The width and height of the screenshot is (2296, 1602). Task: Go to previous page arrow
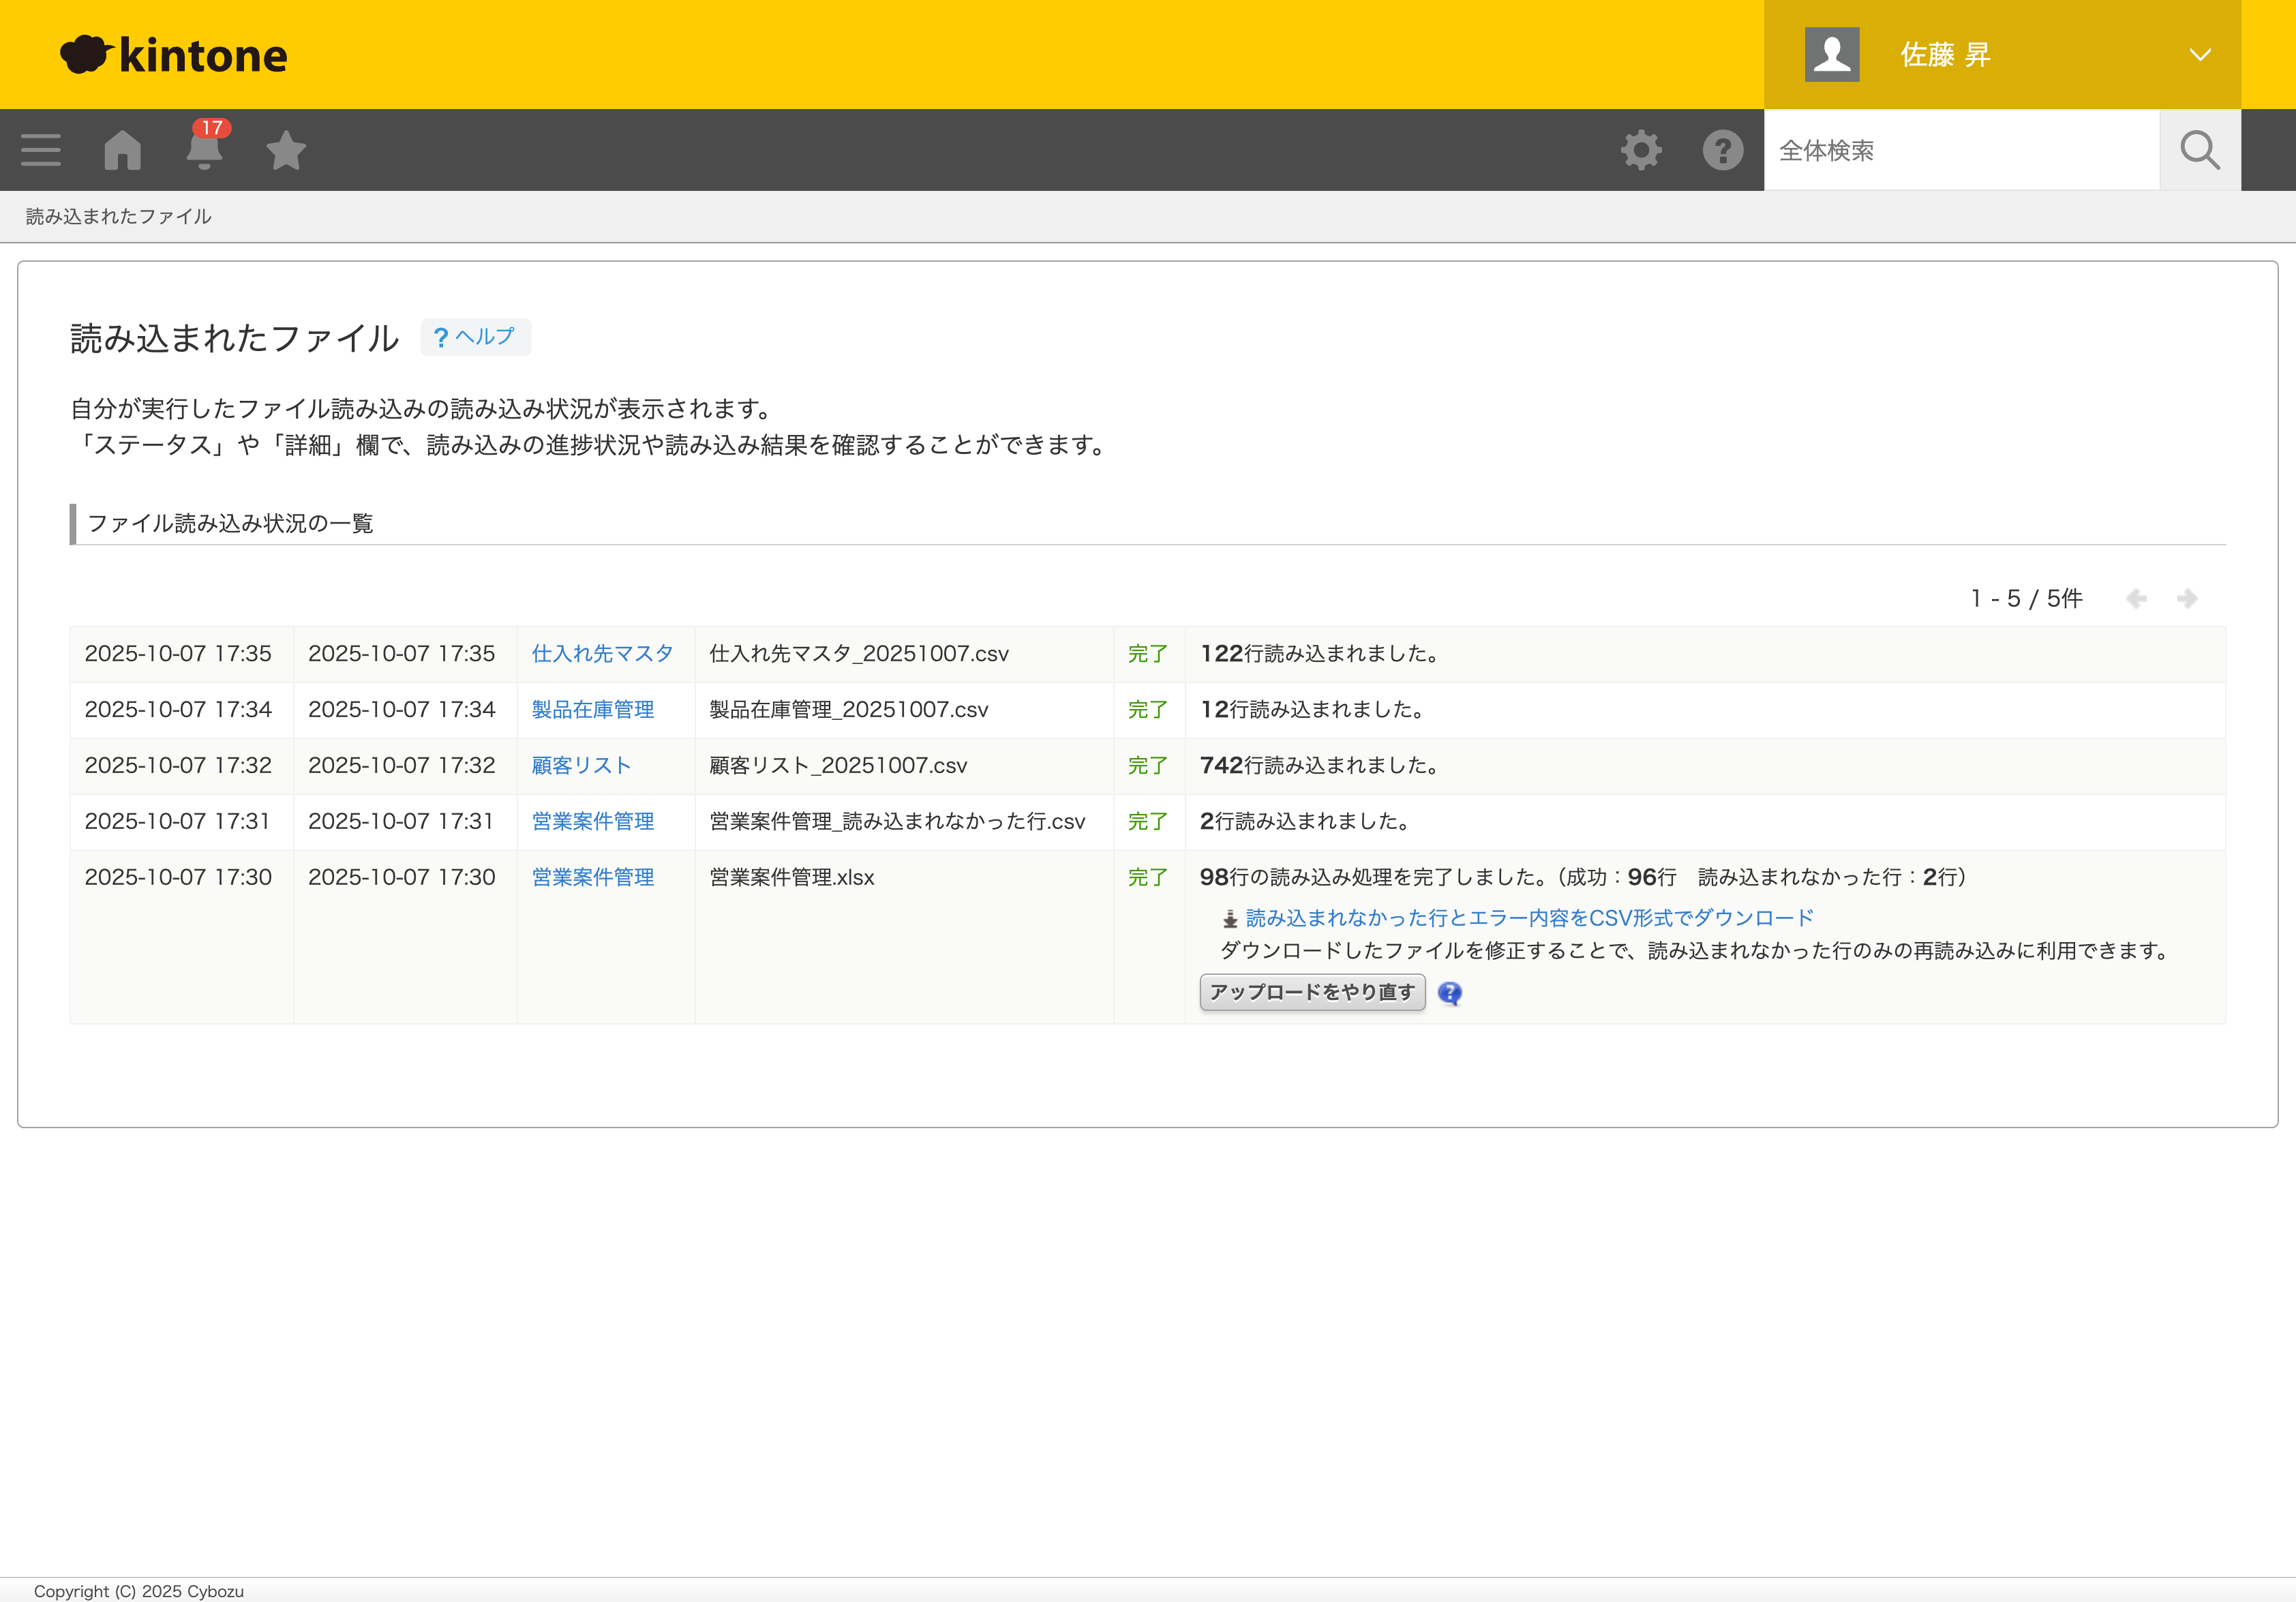pos(2136,598)
